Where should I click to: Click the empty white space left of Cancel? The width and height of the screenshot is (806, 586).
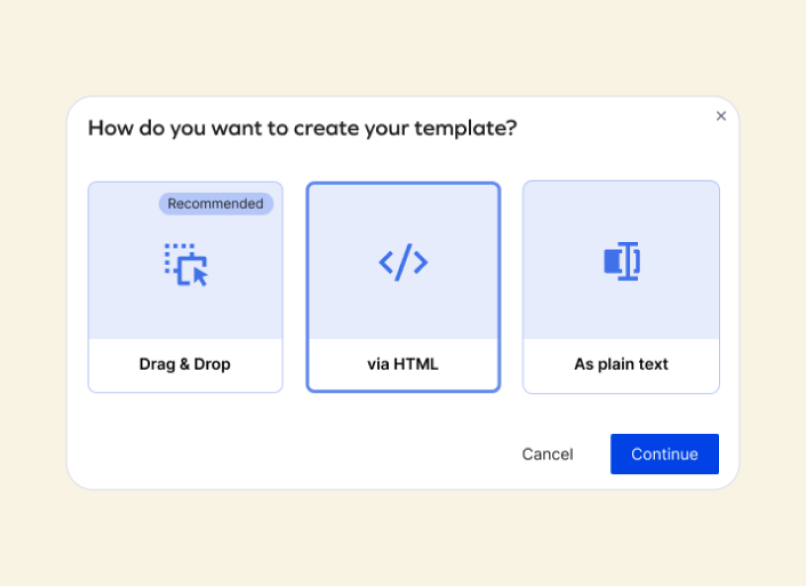tap(300, 454)
